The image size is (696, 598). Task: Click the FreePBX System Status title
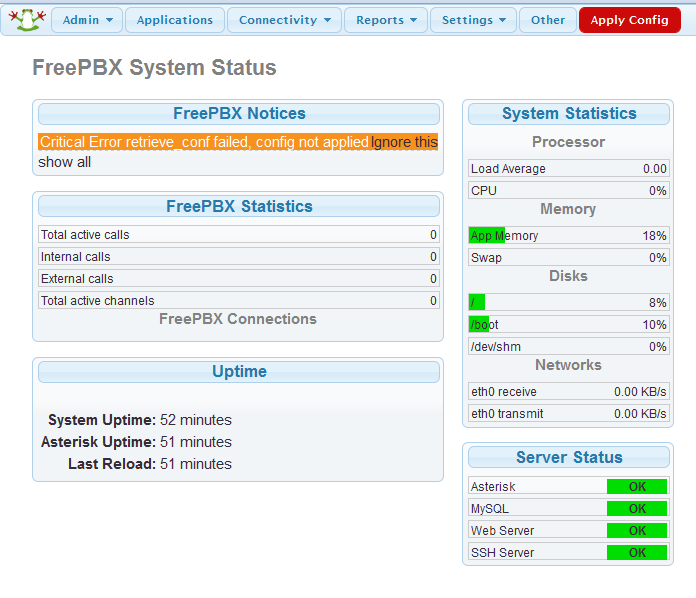(x=154, y=68)
